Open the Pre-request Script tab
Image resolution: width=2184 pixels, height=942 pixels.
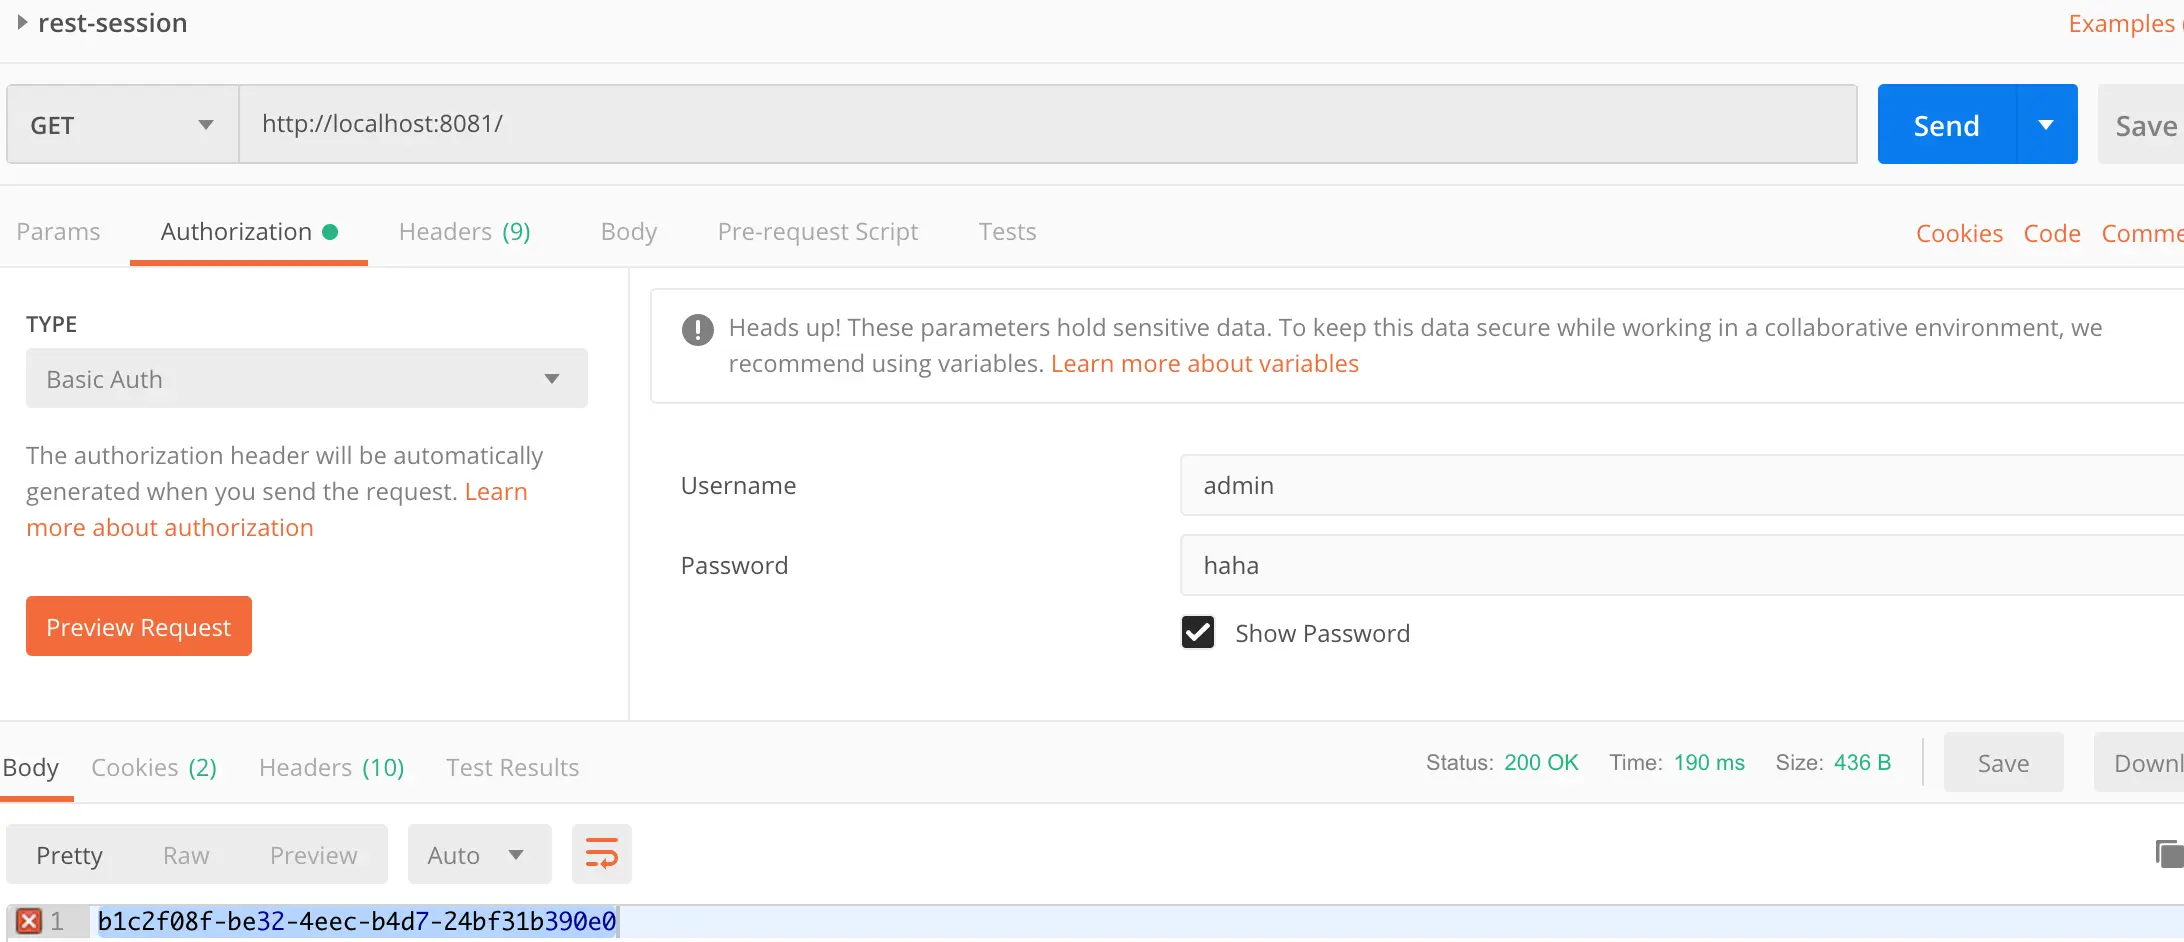pos(817,232)
